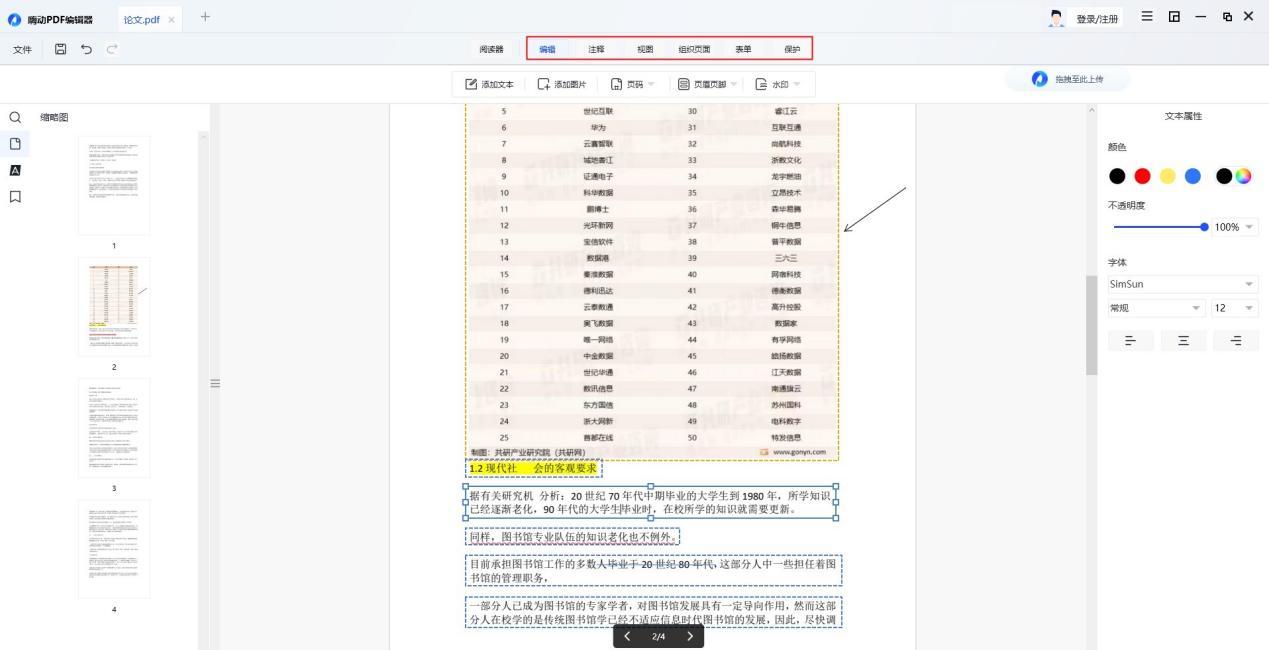1269x650 pixels.
Task: Align text center icon
Action: tap(1184, 341)
